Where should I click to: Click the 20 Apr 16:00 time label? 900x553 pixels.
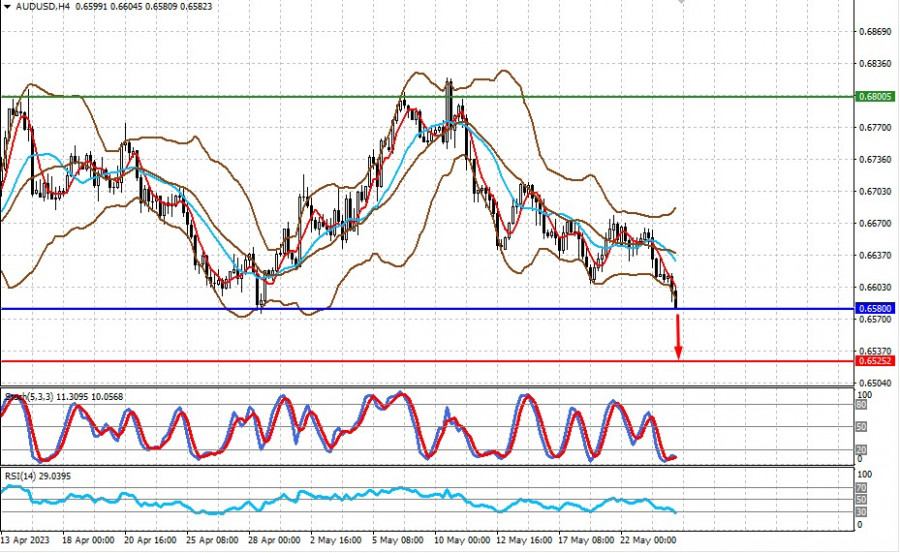coord(150,540)
